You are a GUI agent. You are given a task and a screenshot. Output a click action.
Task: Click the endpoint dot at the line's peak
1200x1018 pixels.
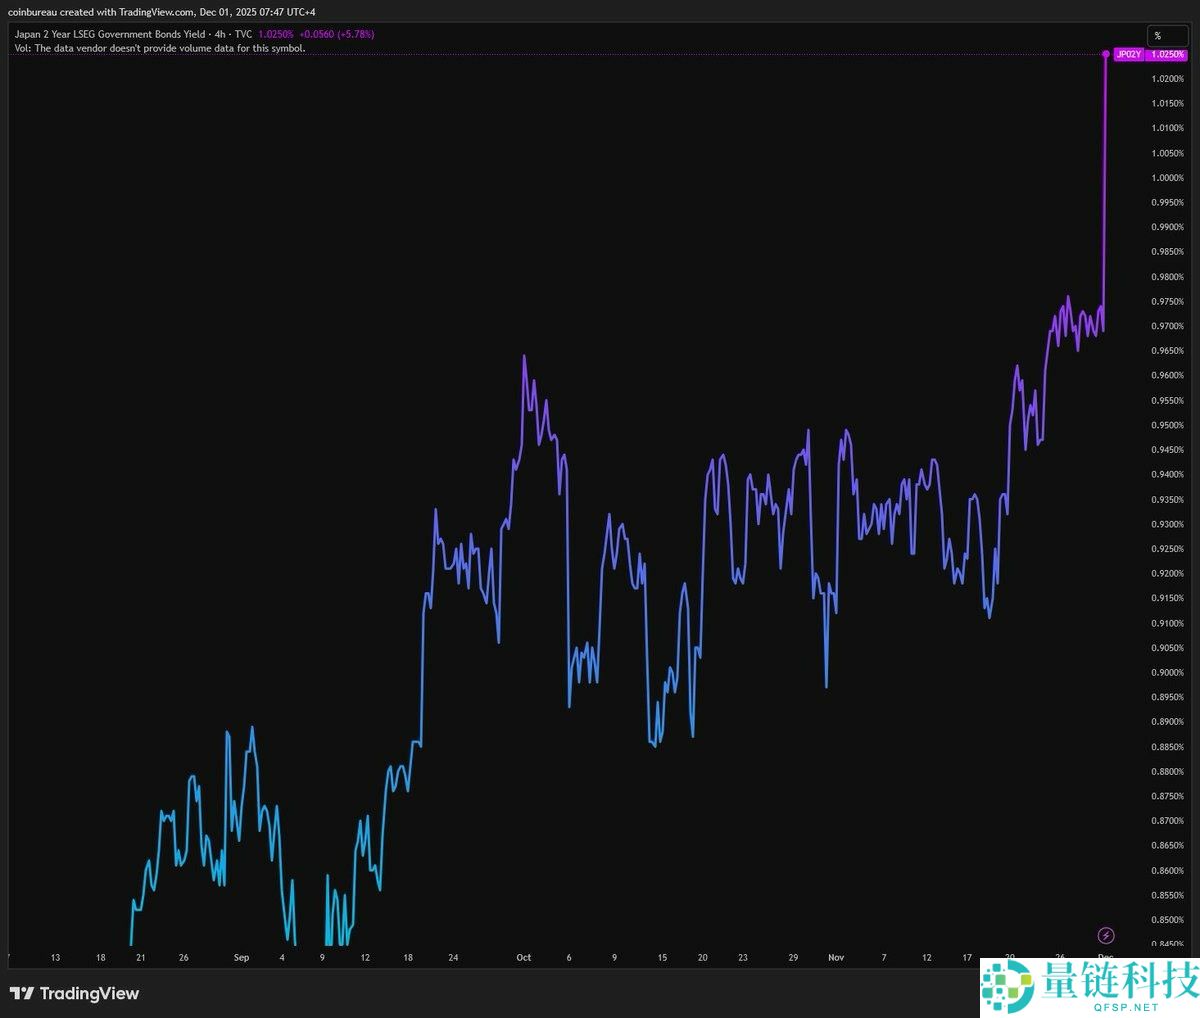(x=1105, y=54)
